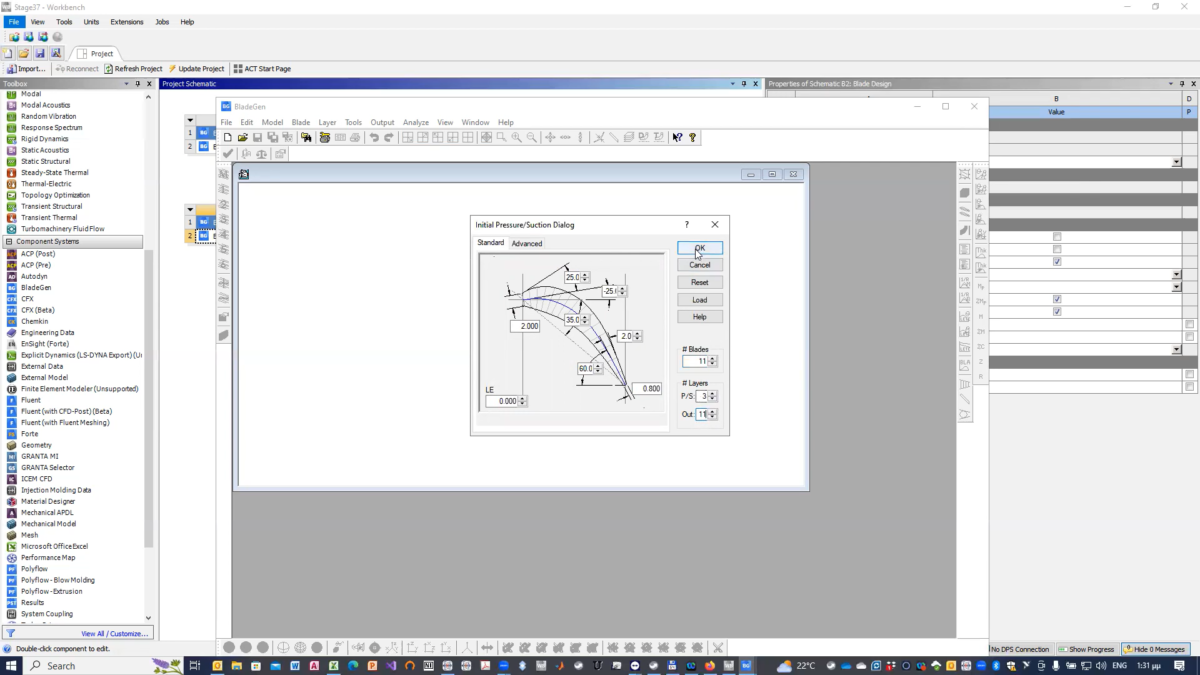1200x675 pixels.
Task: Step the 60.0 angle spinner arrows
Action: tap(599, 369)
